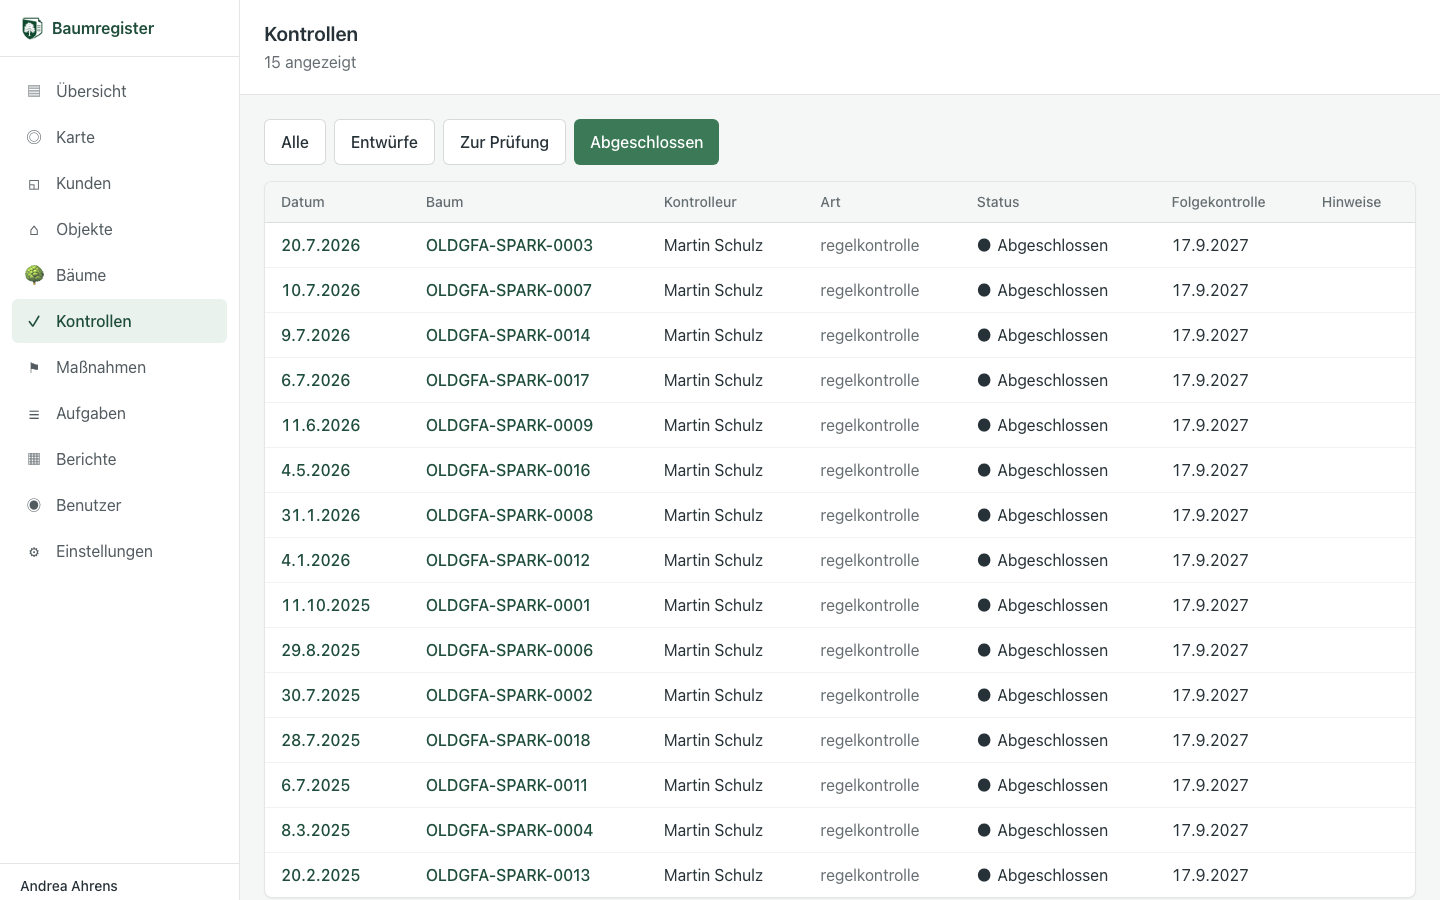The image size is (1440, 900).
Task: Switch to the Entwürfe filter
Action: 384,142
